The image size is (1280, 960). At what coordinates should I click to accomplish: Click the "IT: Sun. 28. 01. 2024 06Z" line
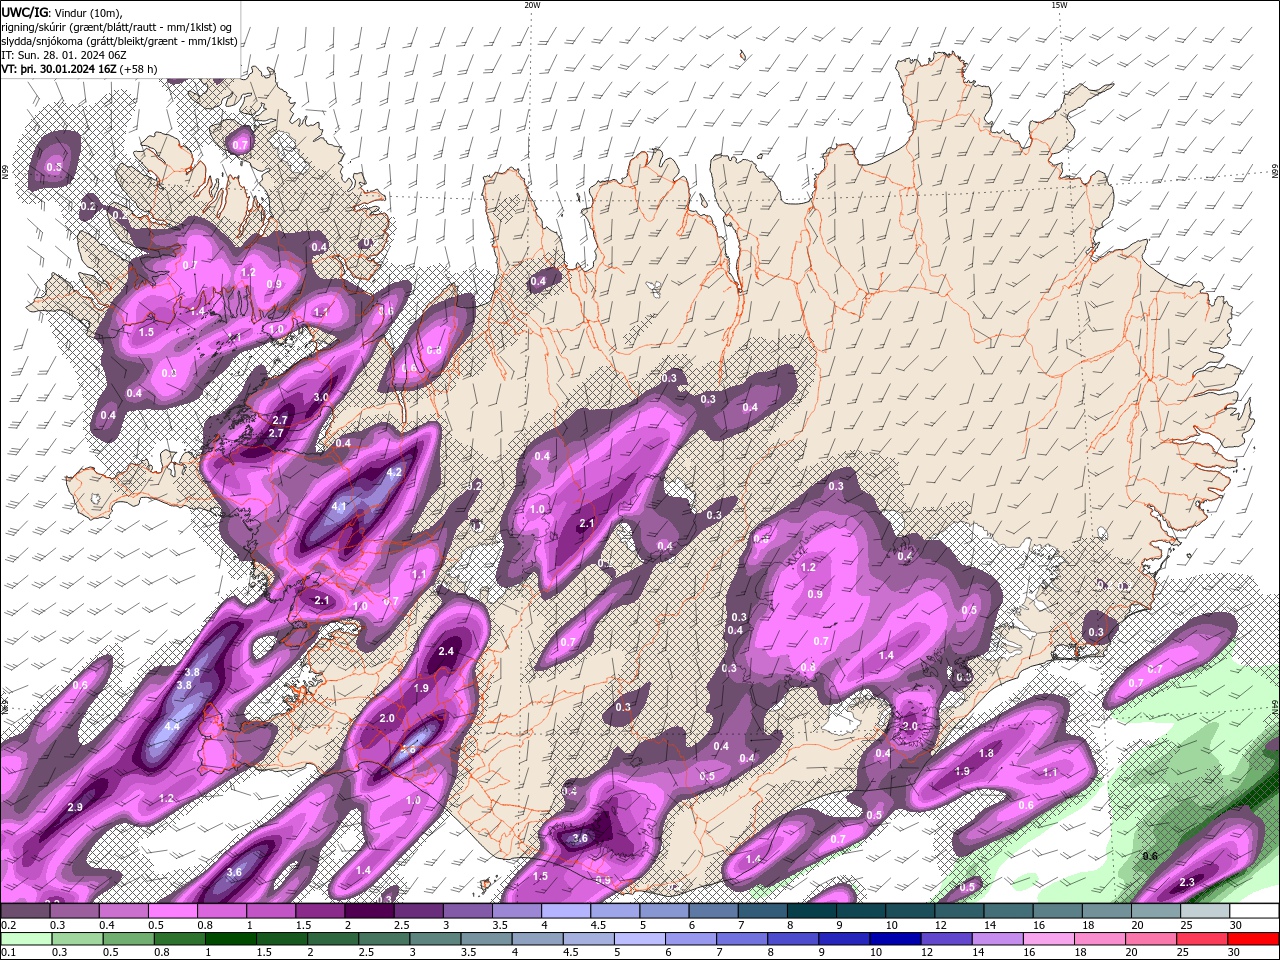coord(62,55)
